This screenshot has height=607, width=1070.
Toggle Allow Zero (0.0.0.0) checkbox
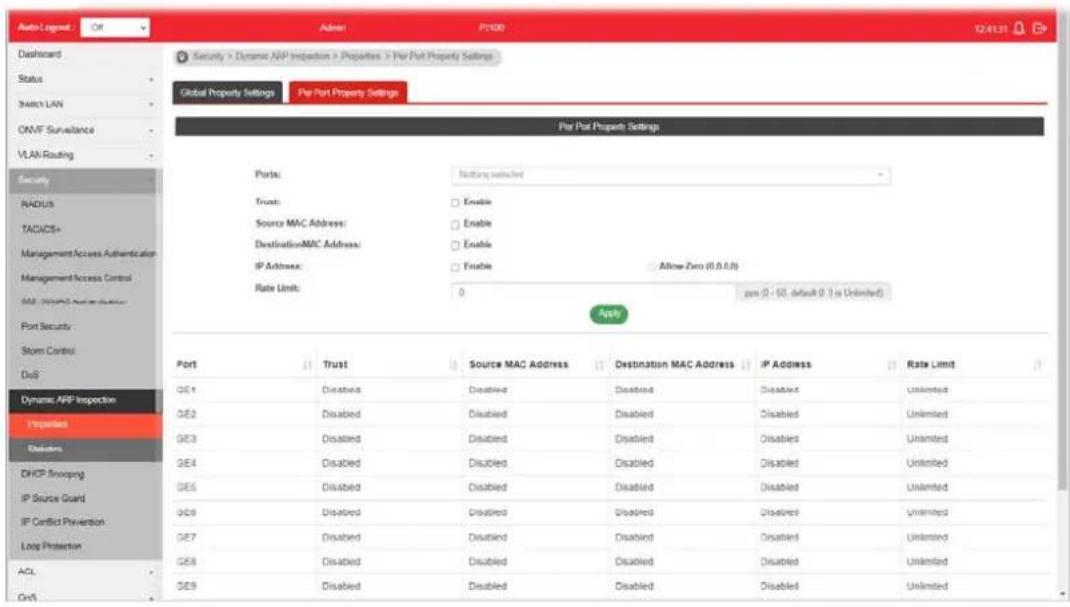click(651, 267)
